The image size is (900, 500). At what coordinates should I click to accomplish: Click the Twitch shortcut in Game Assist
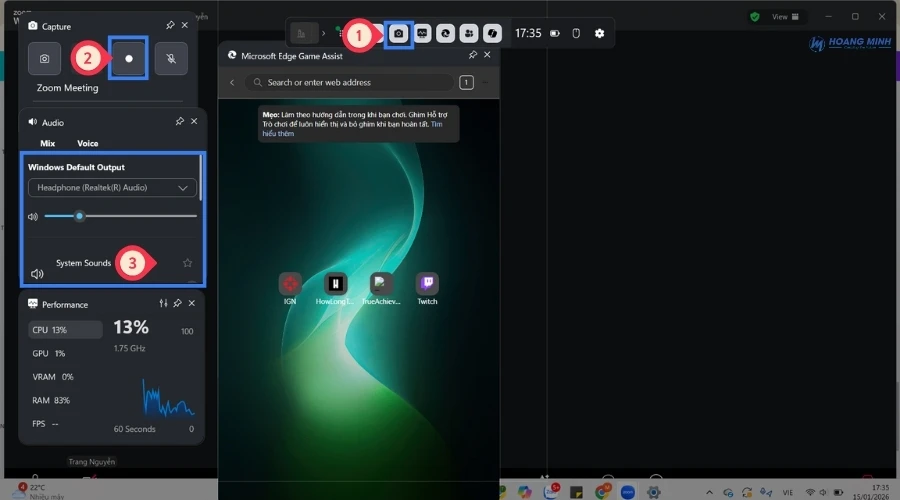click(427, 284)
